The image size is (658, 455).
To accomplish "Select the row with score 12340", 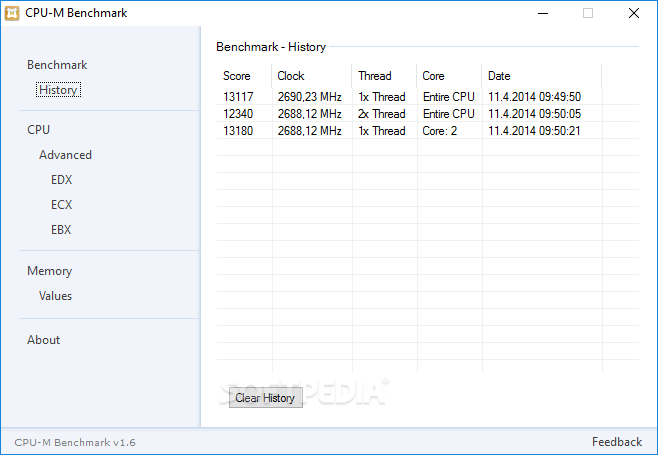I will point(428,114).
